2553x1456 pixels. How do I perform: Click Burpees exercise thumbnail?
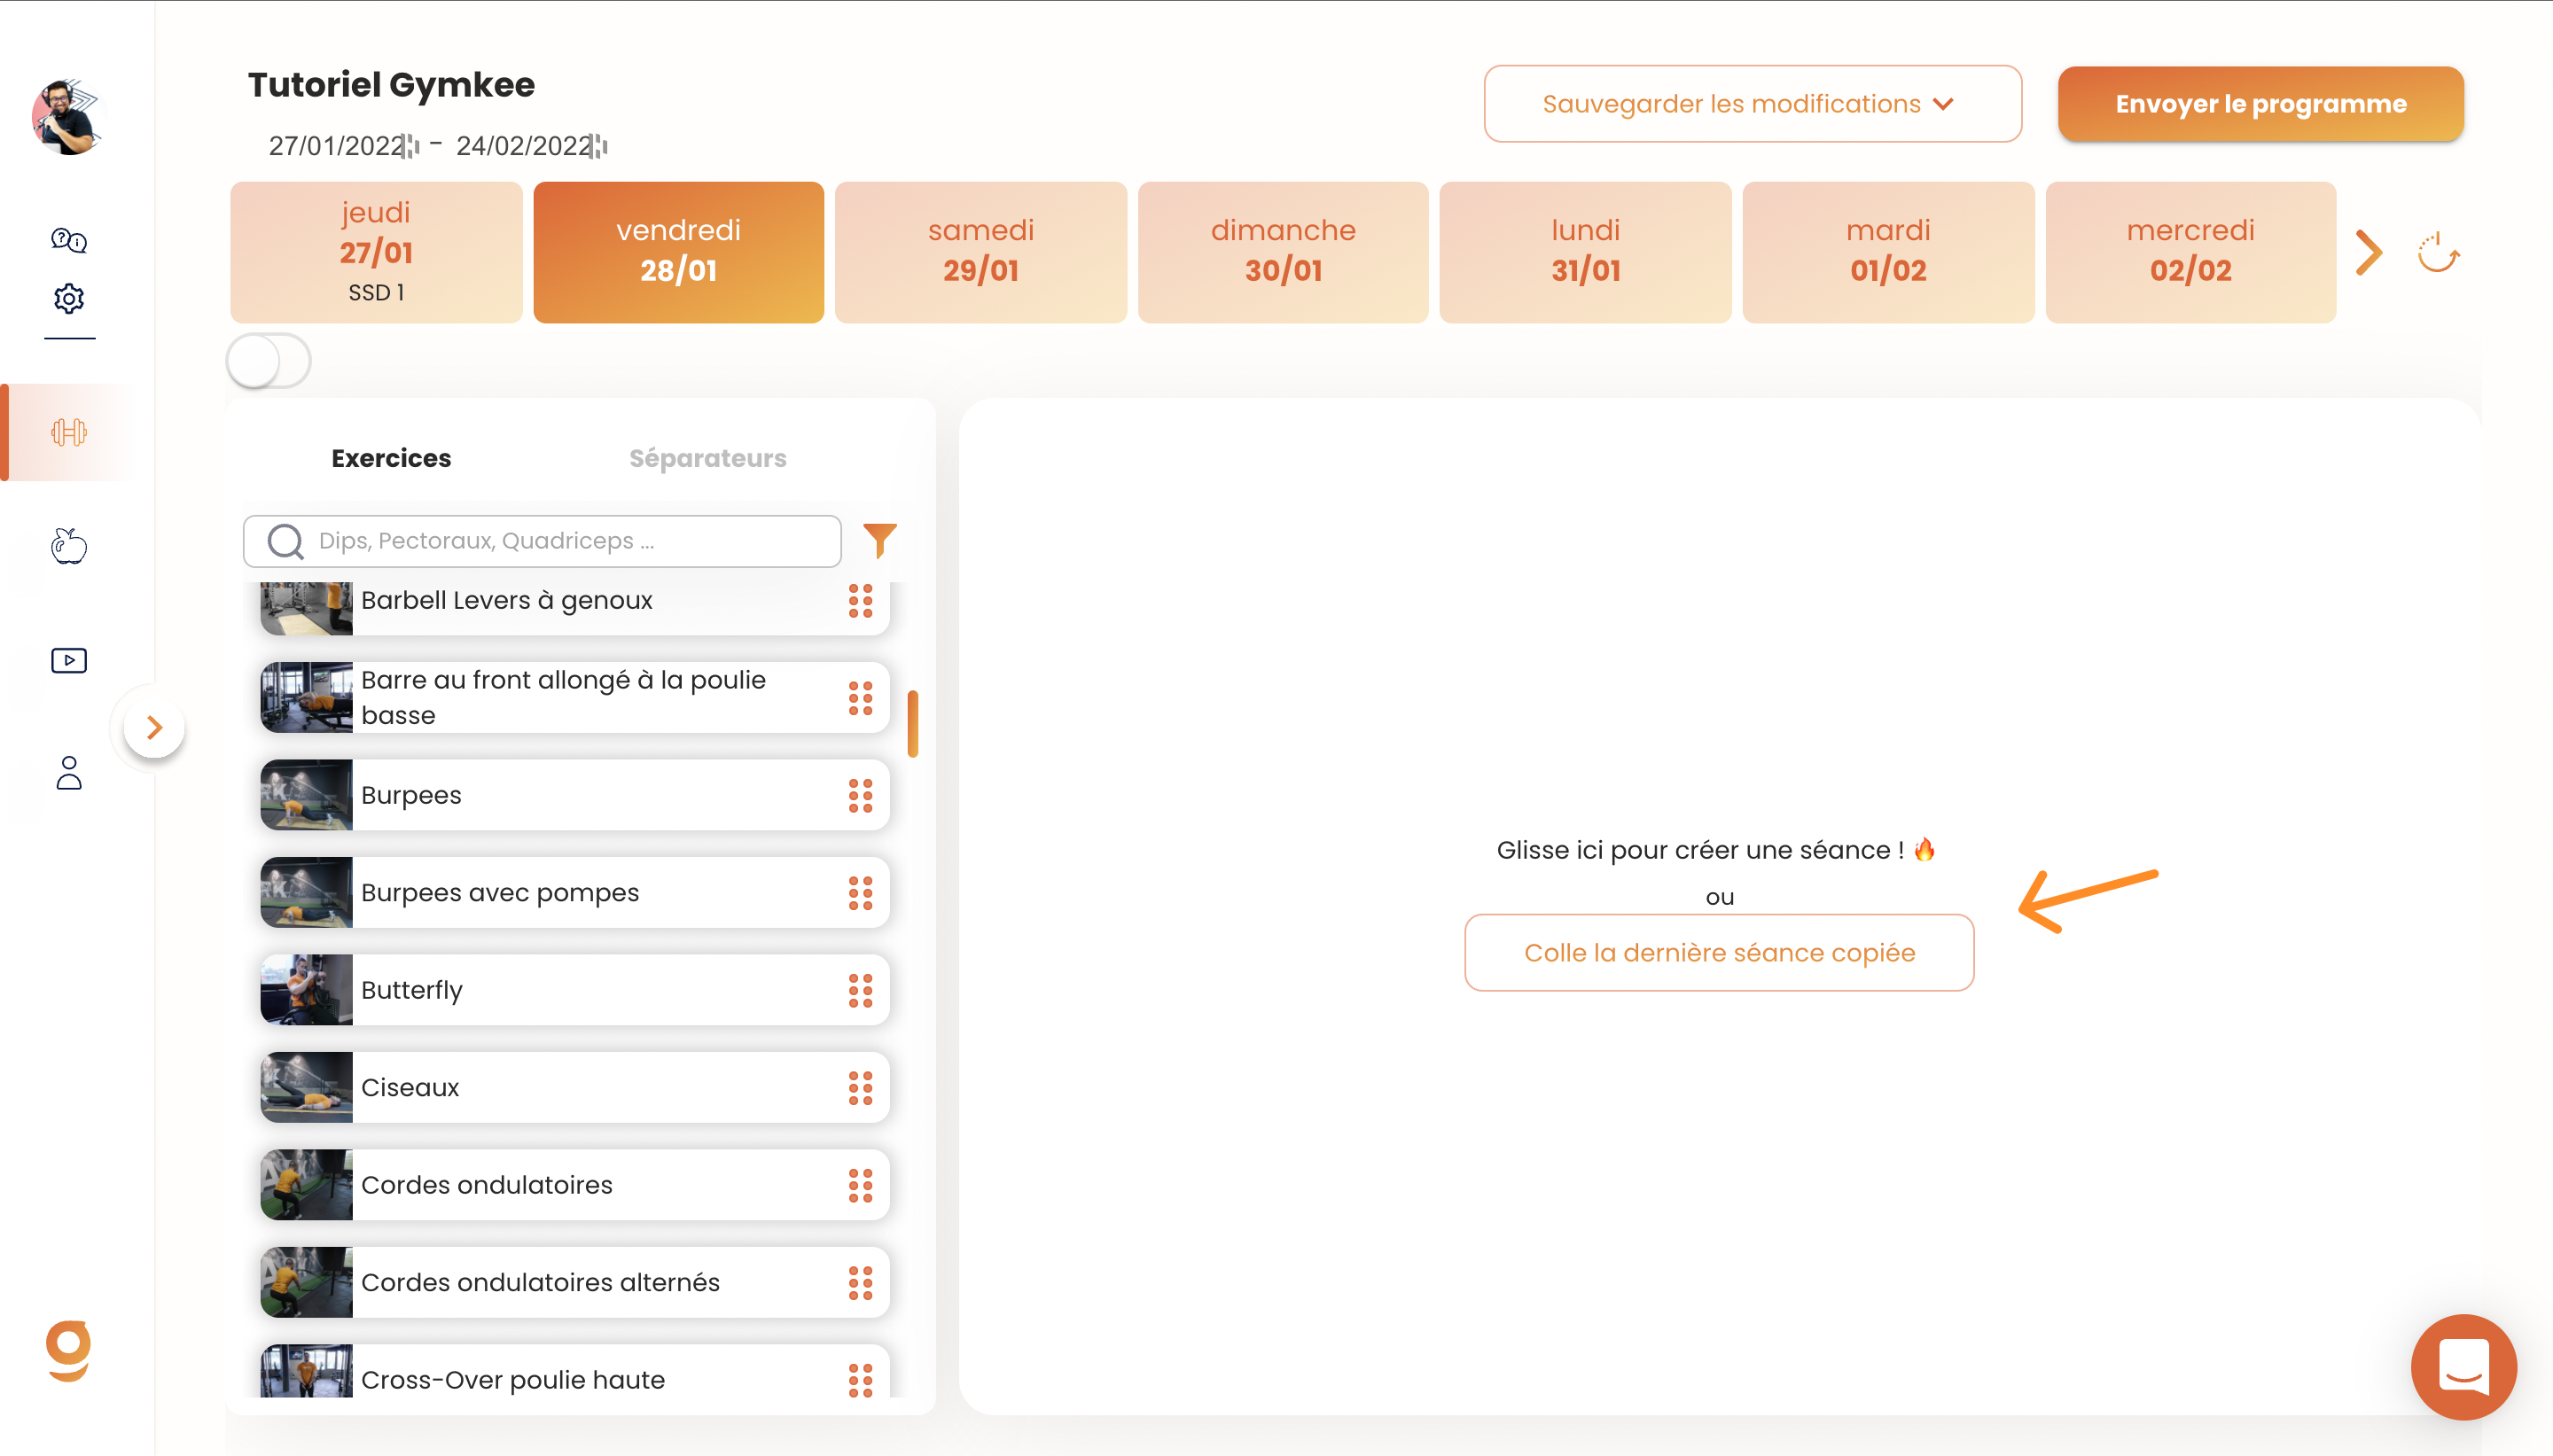(307, 795)
